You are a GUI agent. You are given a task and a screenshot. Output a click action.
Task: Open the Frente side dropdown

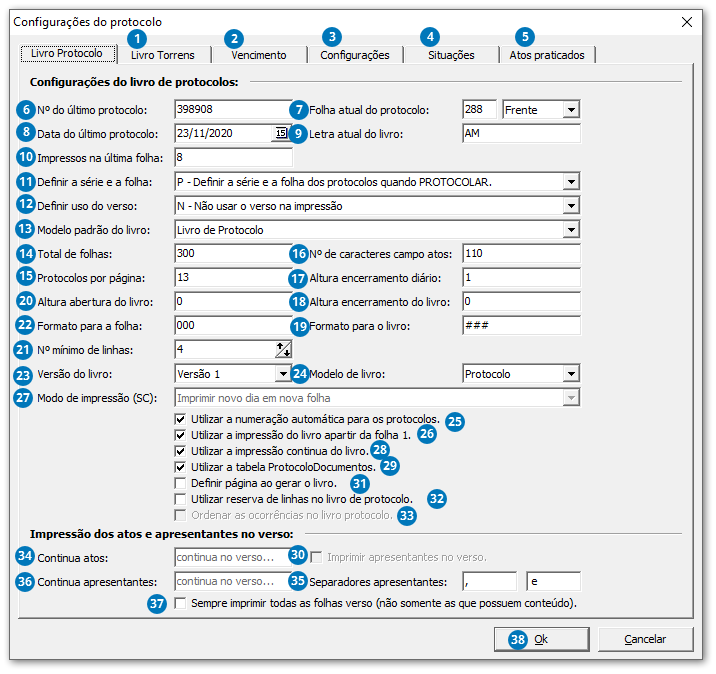(x=571, y=110)
